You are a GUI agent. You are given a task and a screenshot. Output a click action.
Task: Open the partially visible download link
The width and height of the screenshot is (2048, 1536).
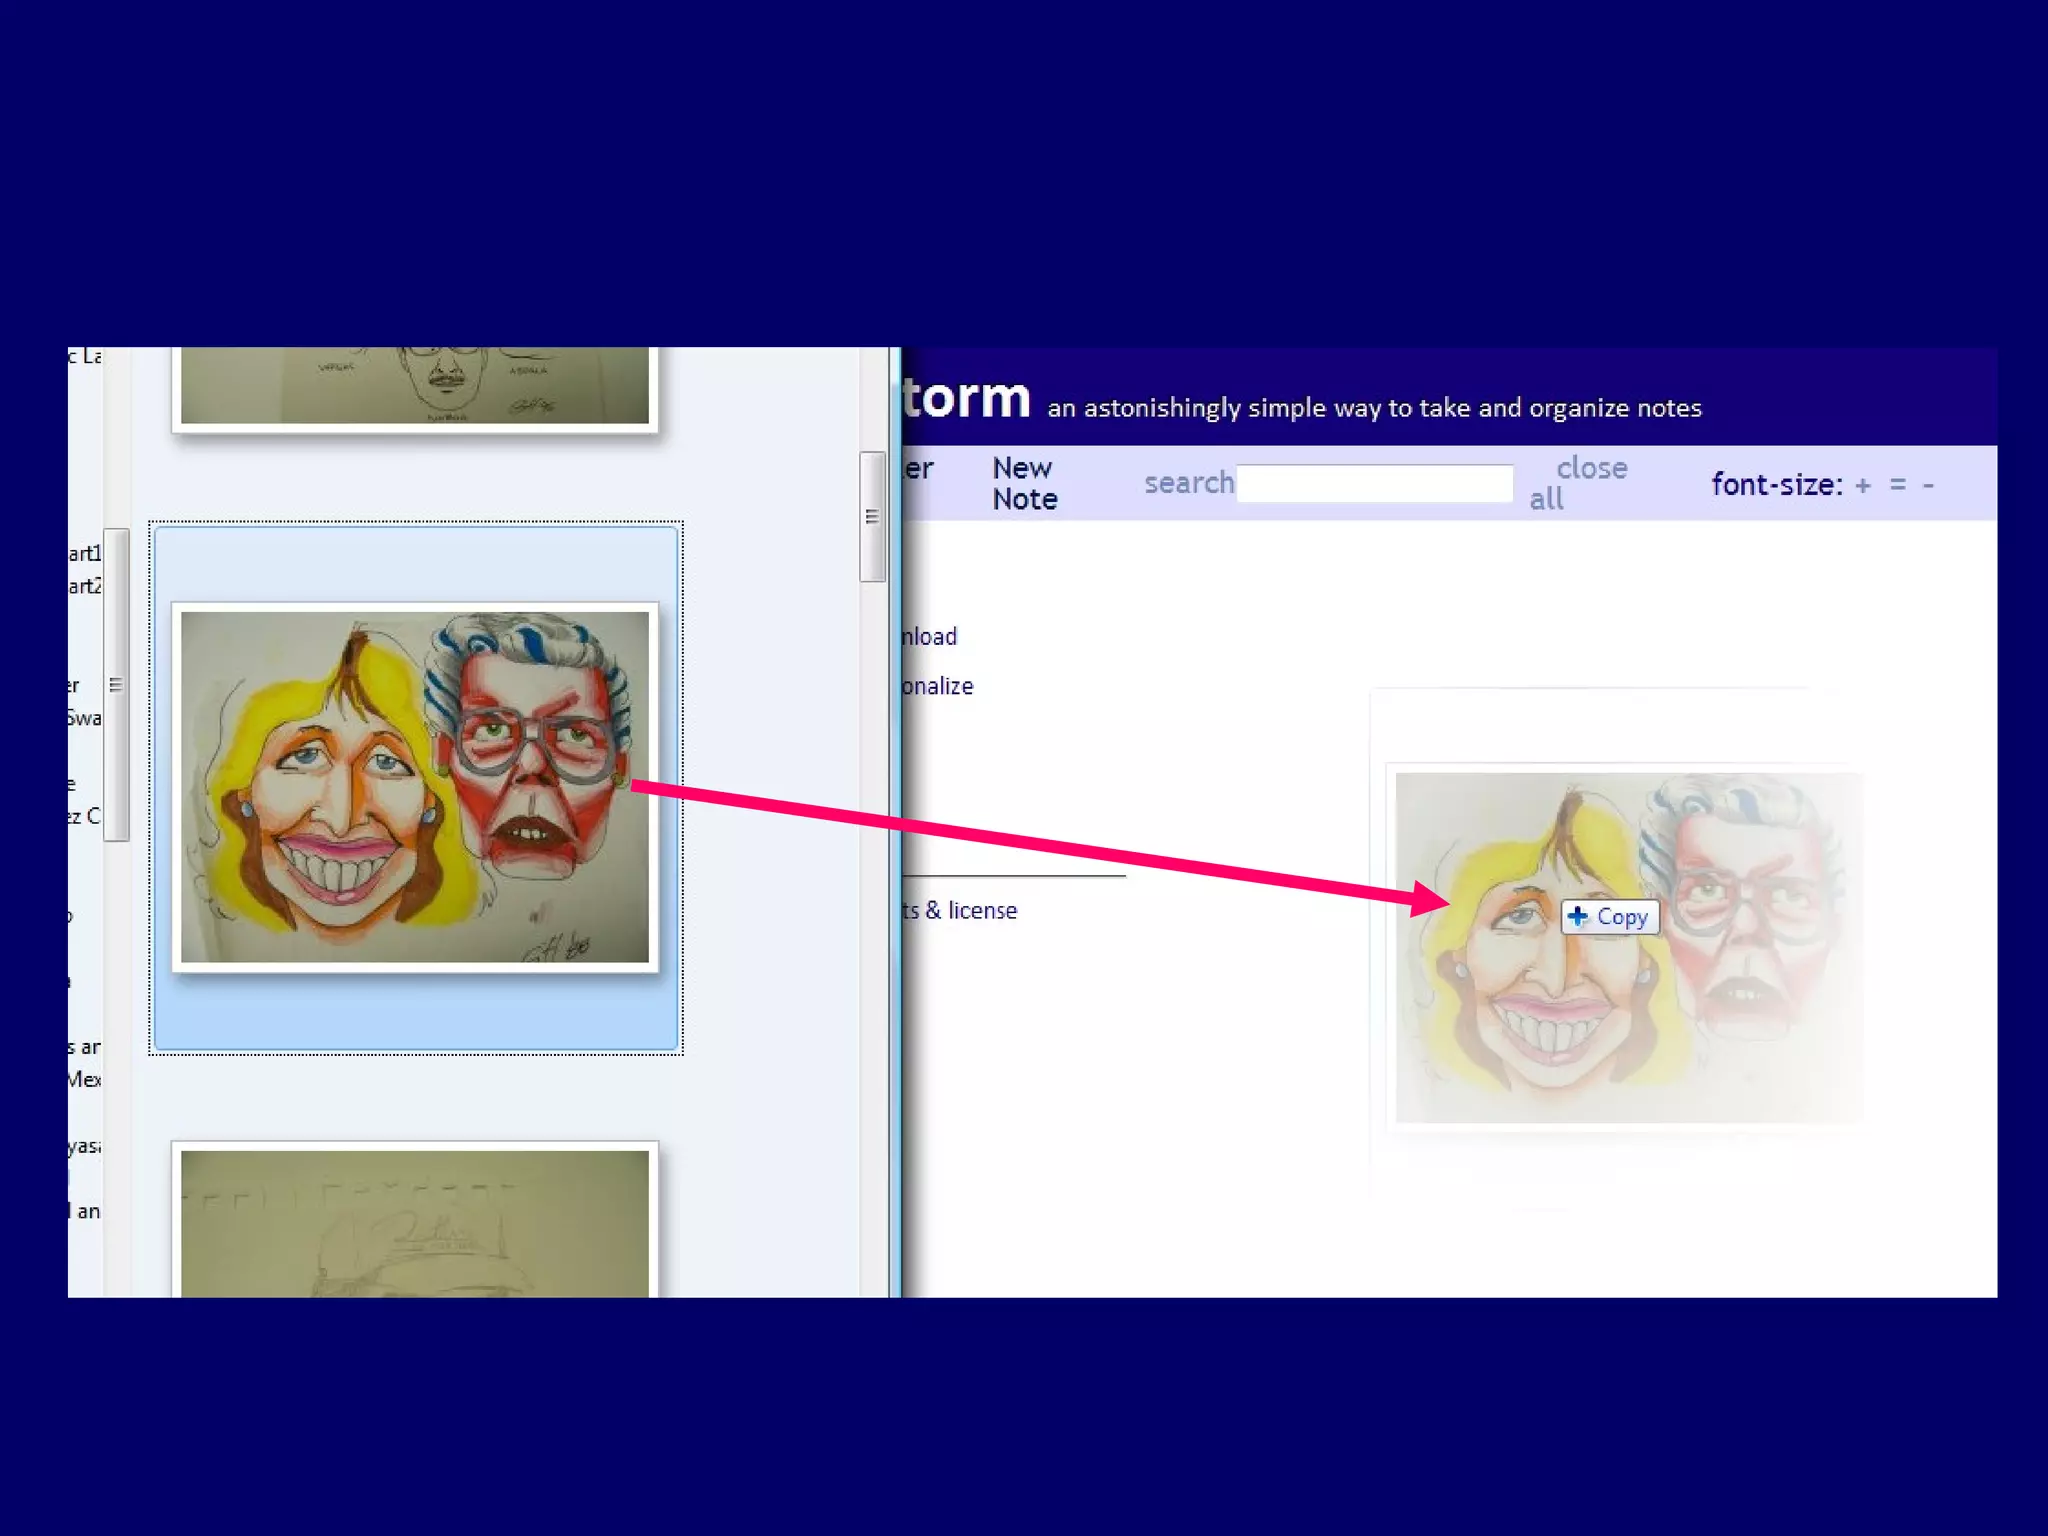point(929,637)
